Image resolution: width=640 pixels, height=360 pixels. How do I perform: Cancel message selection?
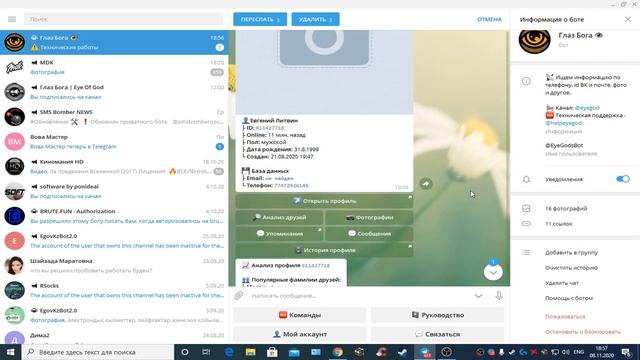pos(489,19)
